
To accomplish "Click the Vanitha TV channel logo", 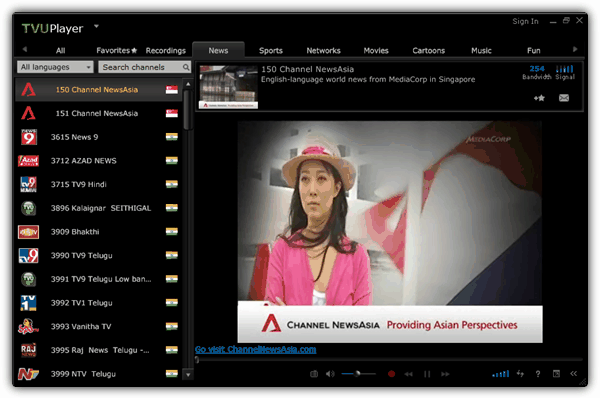I will pyautogui.click(x=28, y=326).
